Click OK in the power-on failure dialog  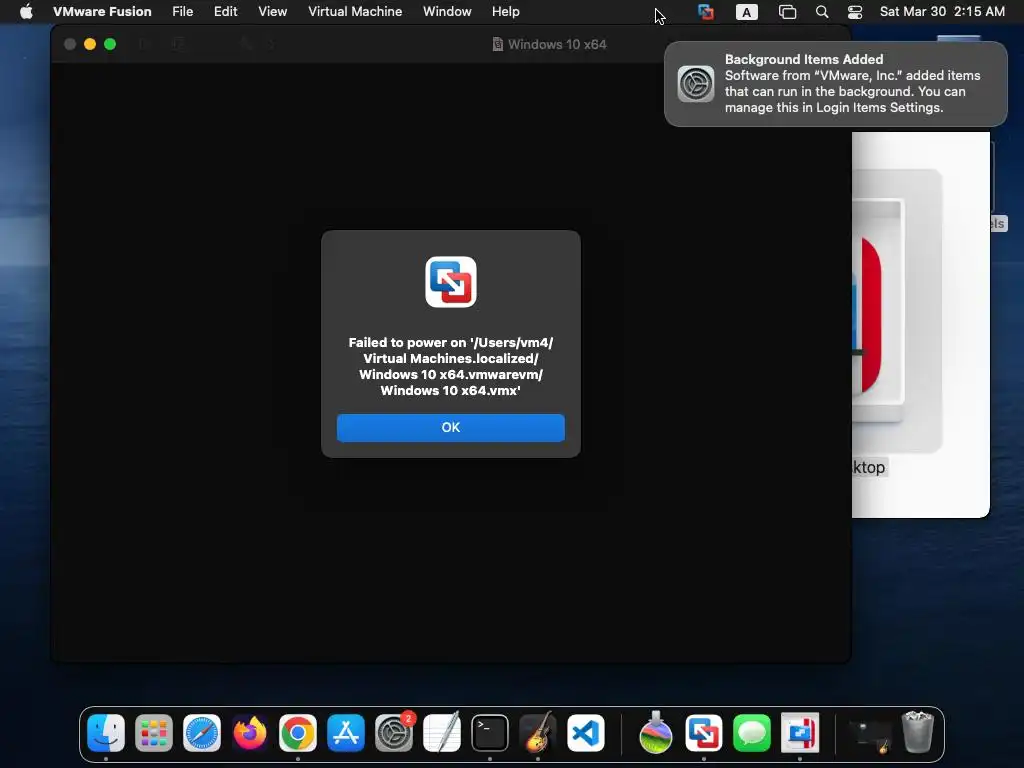[x=451, y=428]
